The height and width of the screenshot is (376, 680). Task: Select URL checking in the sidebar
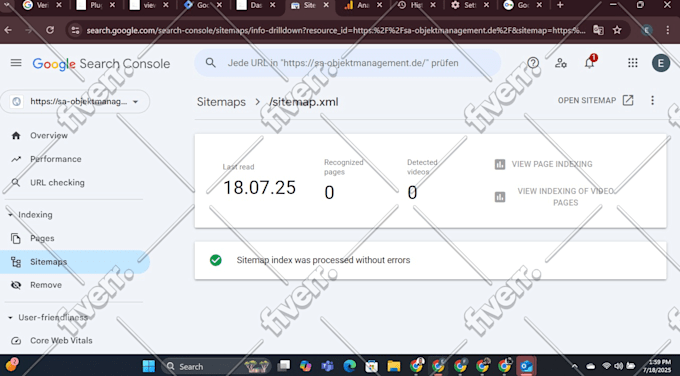tap(57, 183)
